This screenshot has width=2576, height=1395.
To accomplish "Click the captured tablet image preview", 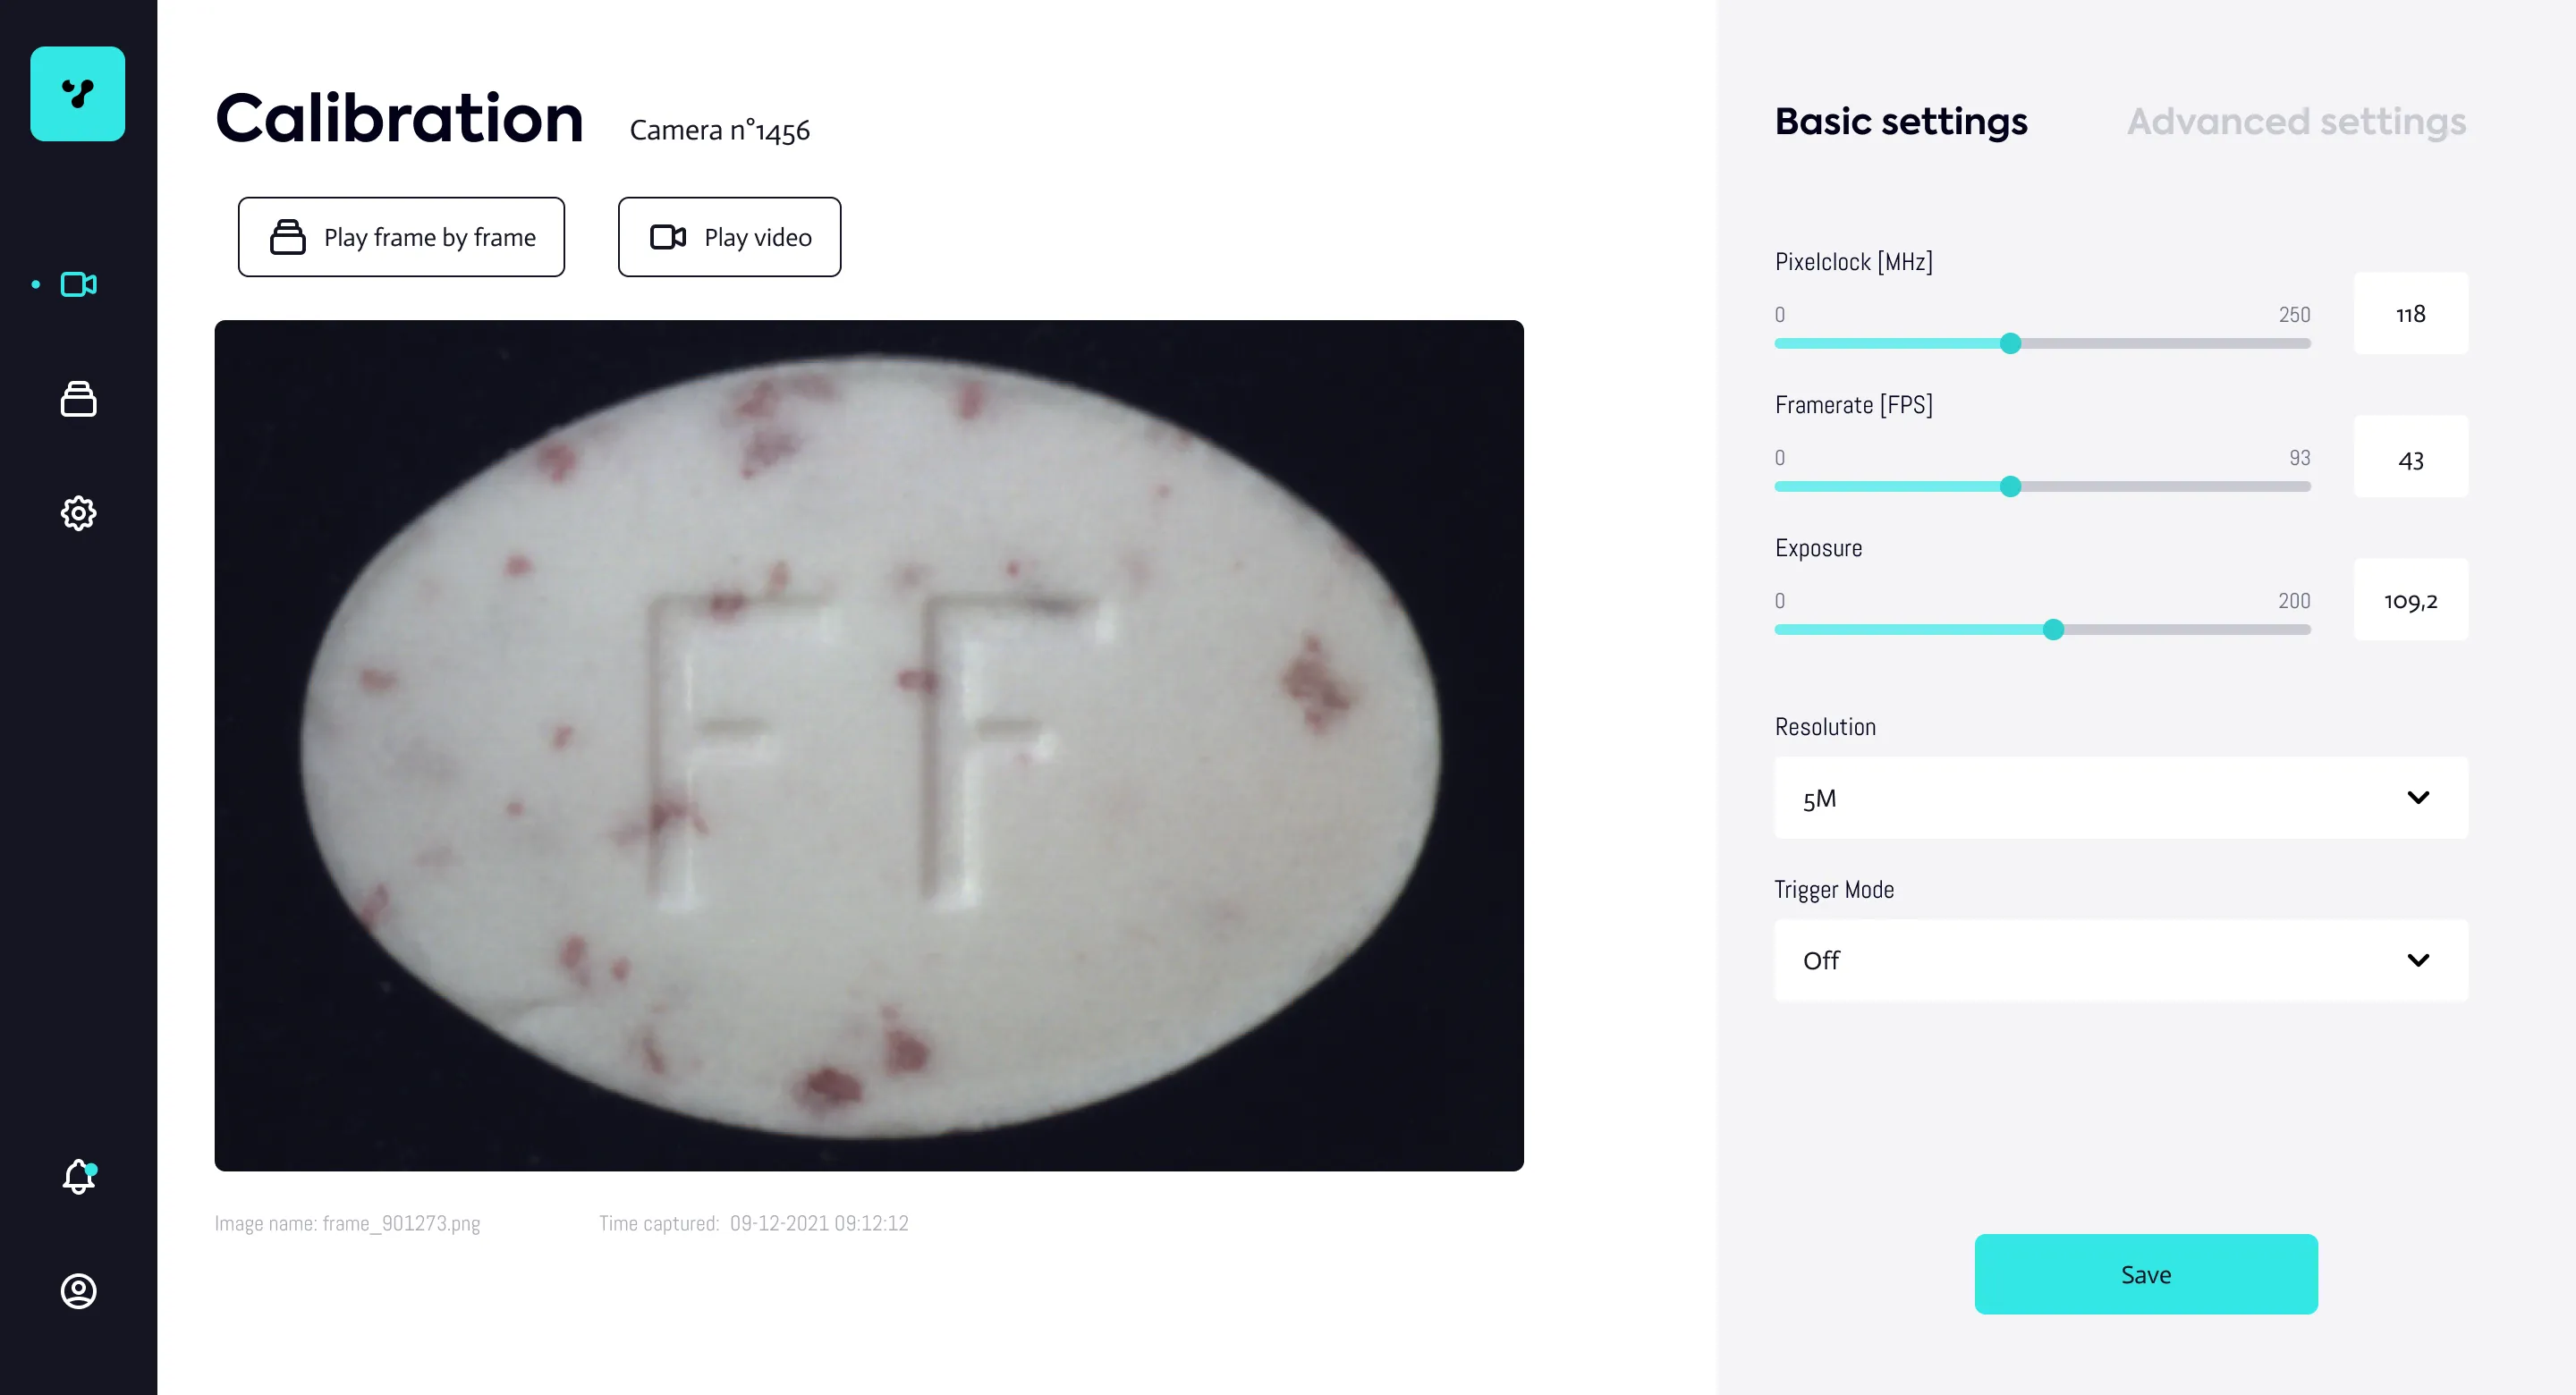I will click(x=868, y=746).
